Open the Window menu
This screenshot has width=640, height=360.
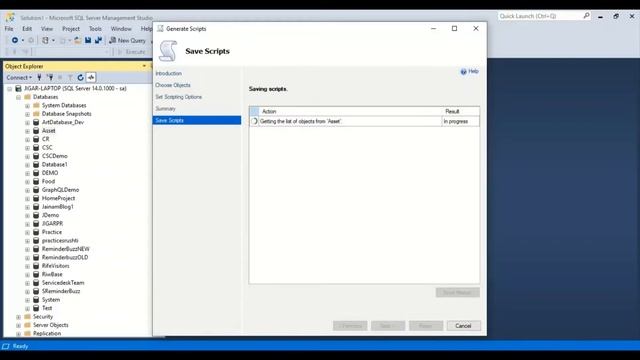point(121,29)
